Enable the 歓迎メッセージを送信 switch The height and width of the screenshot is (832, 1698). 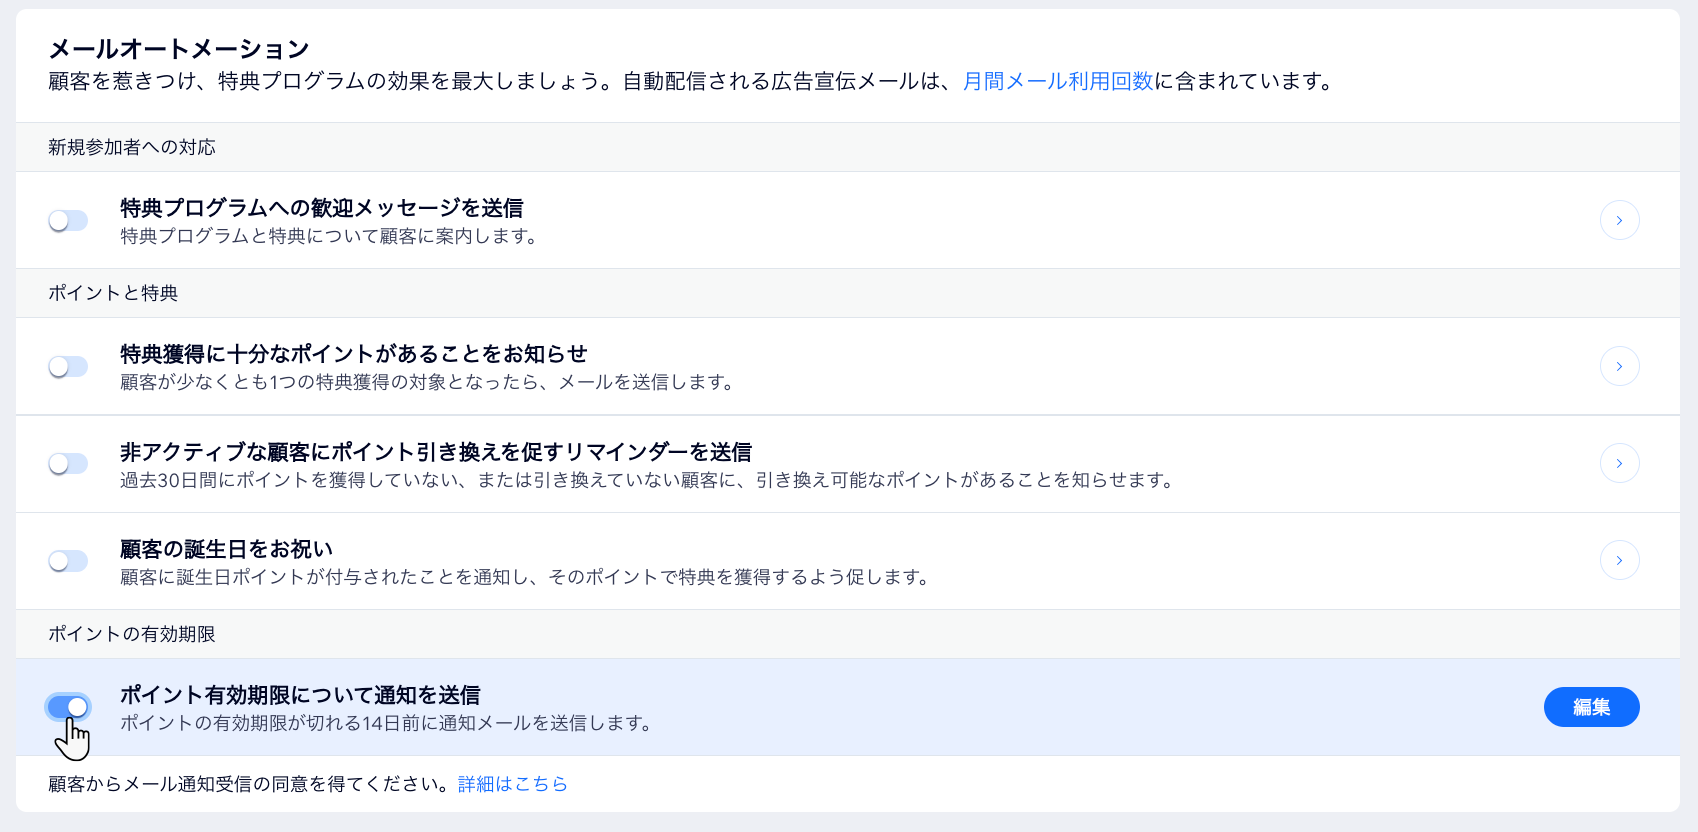[68, 220]
